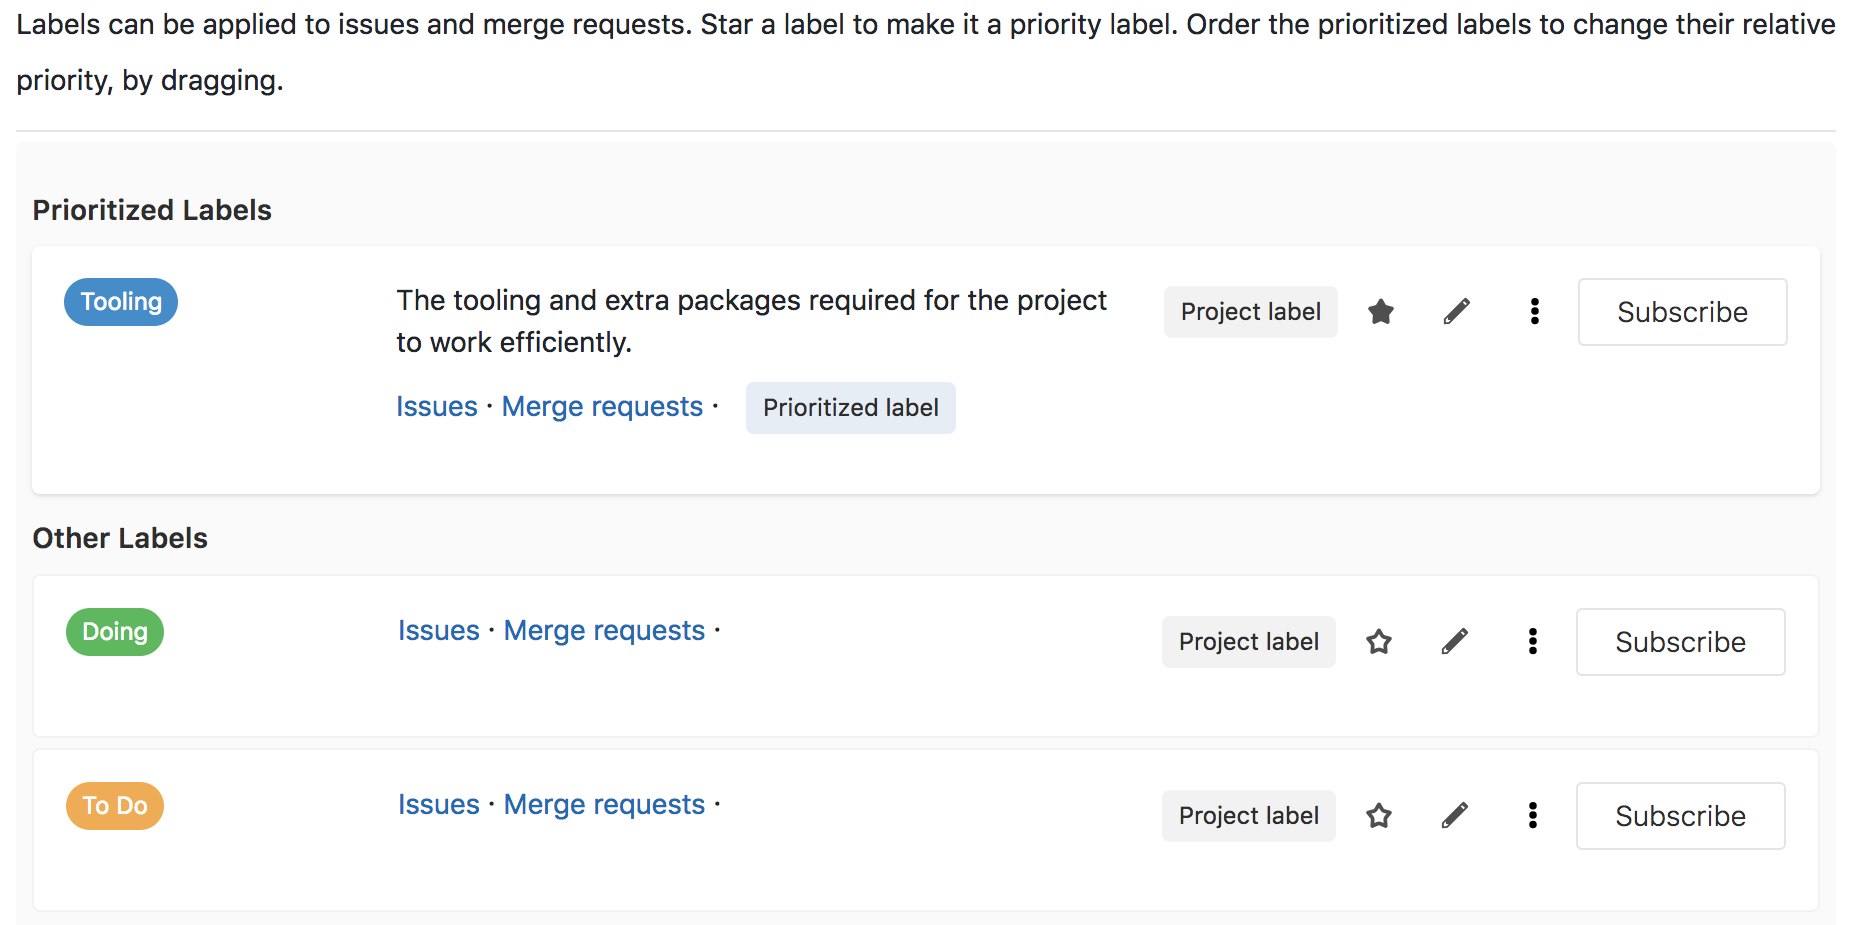Star the Doing label as priority

tap(1379, 642)
